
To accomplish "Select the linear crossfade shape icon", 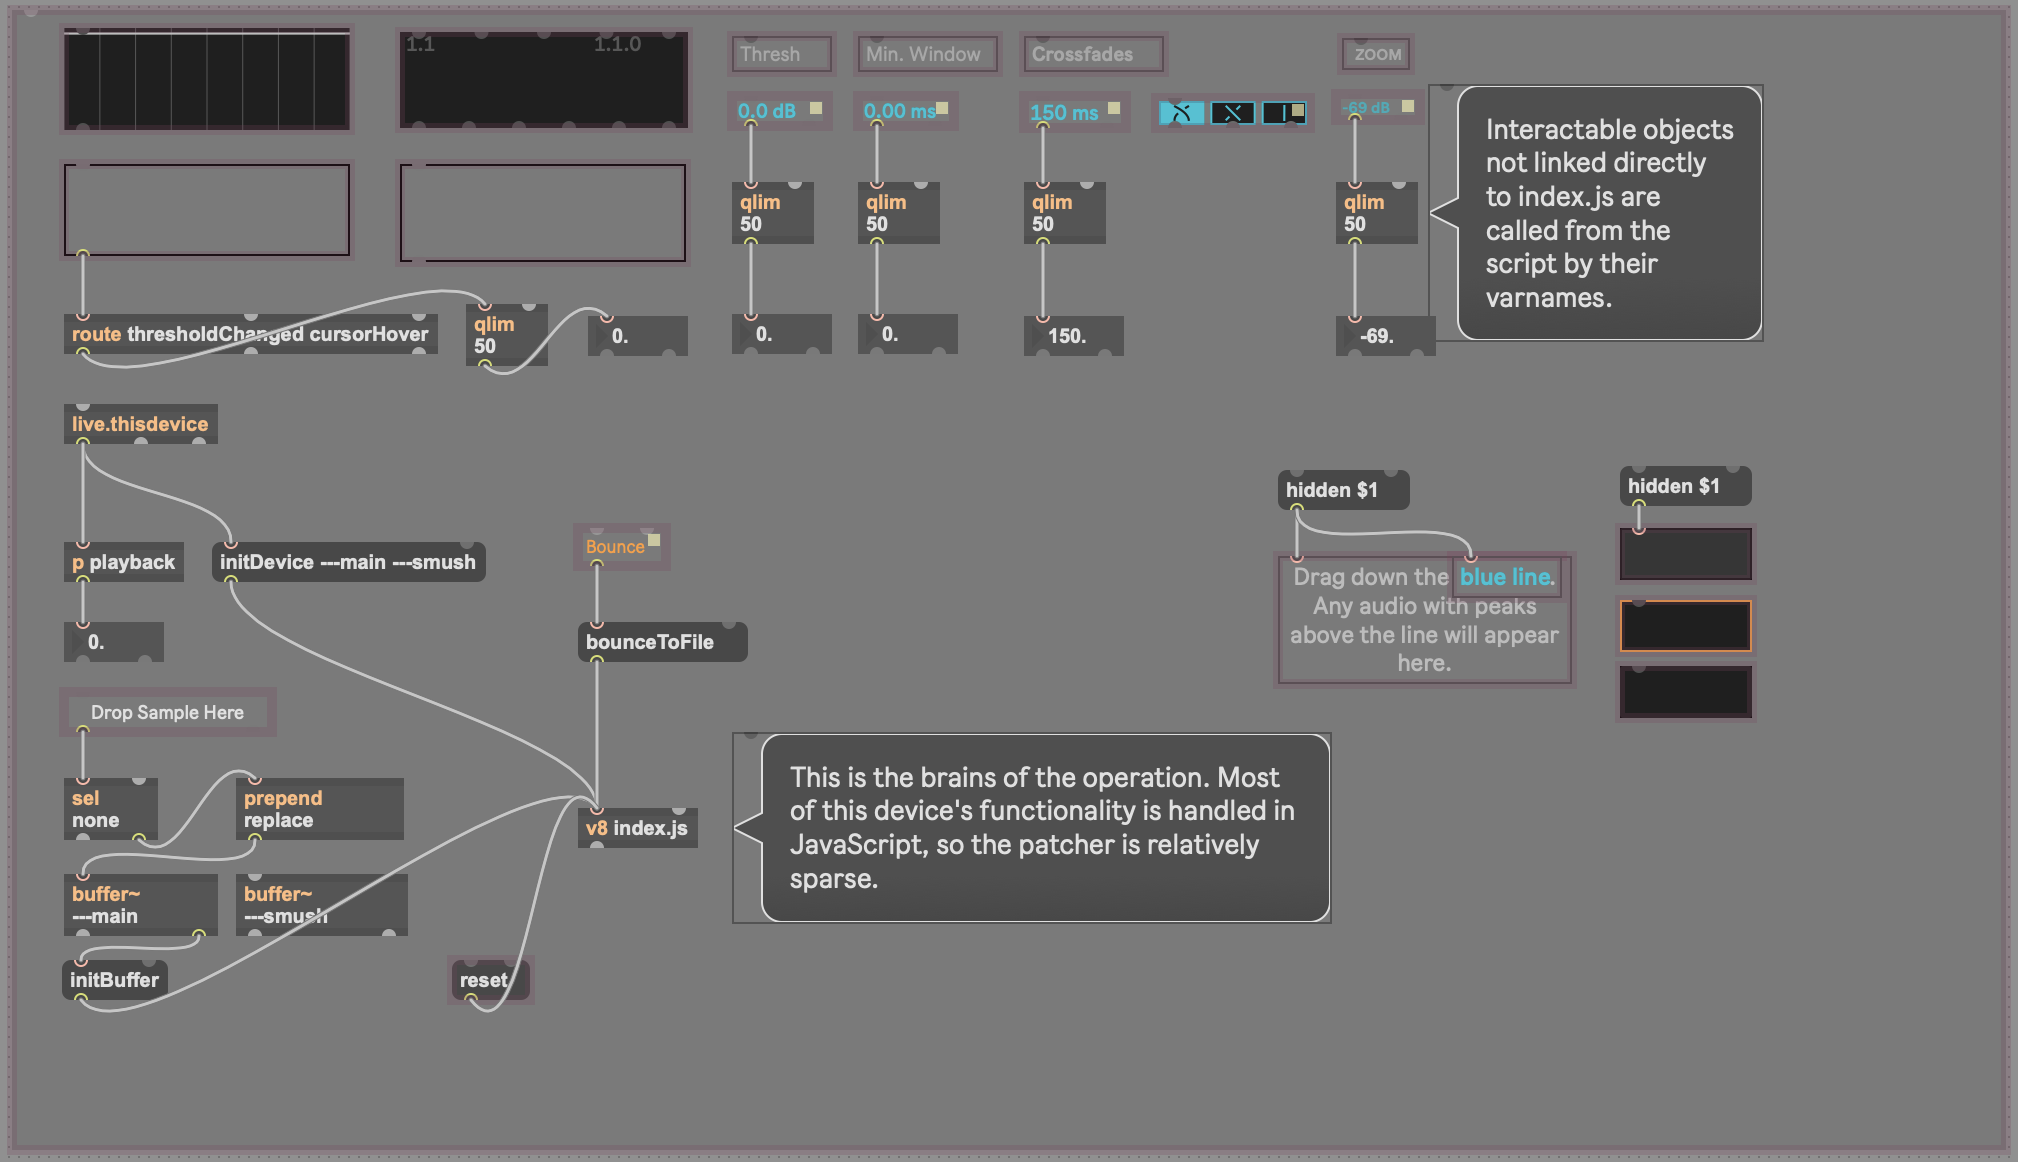I will (x=1232, y=113).
